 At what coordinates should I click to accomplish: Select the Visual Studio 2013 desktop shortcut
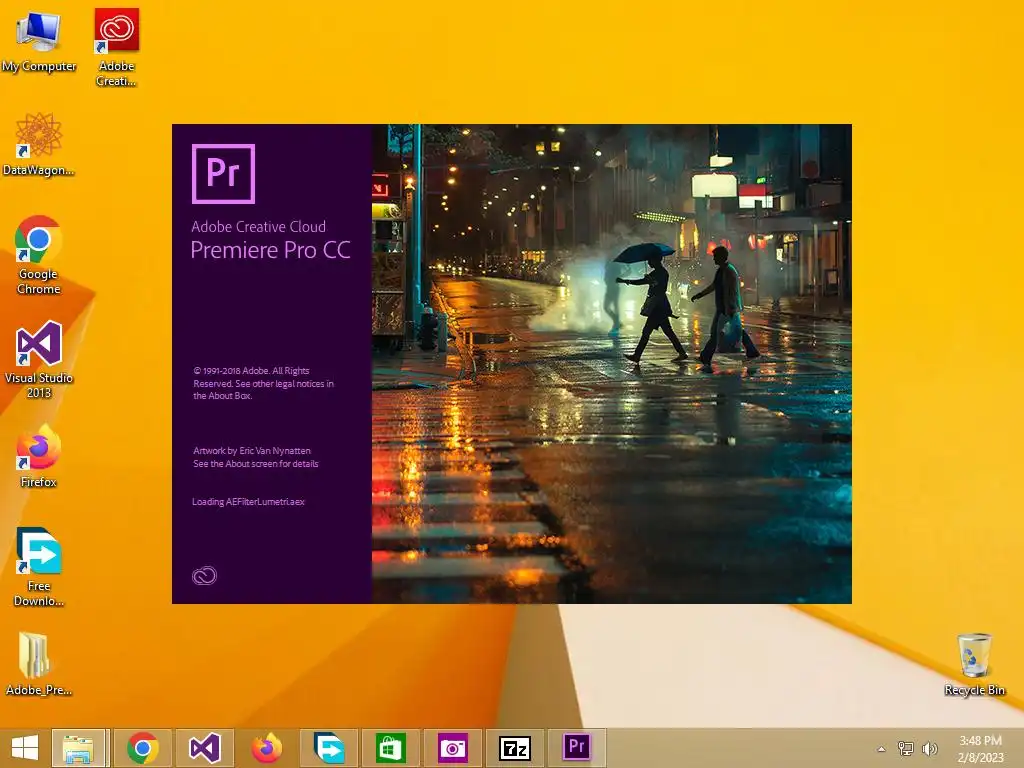pyautogui.click(x=39, y=359)
